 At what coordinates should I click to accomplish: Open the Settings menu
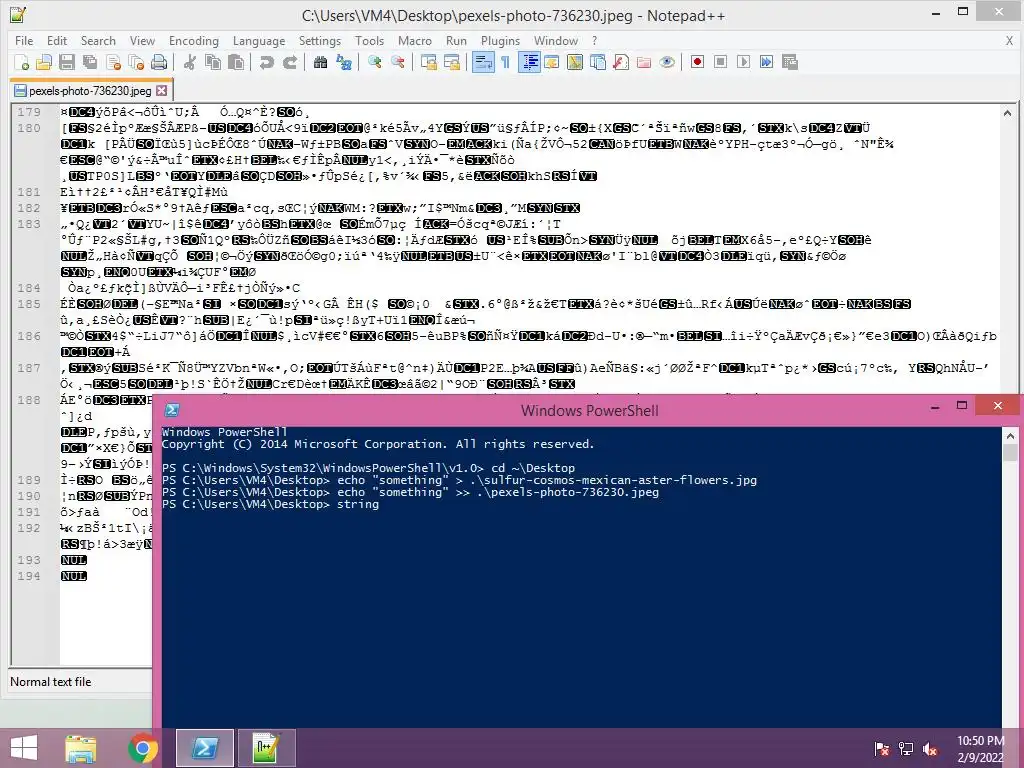[320, 40]
